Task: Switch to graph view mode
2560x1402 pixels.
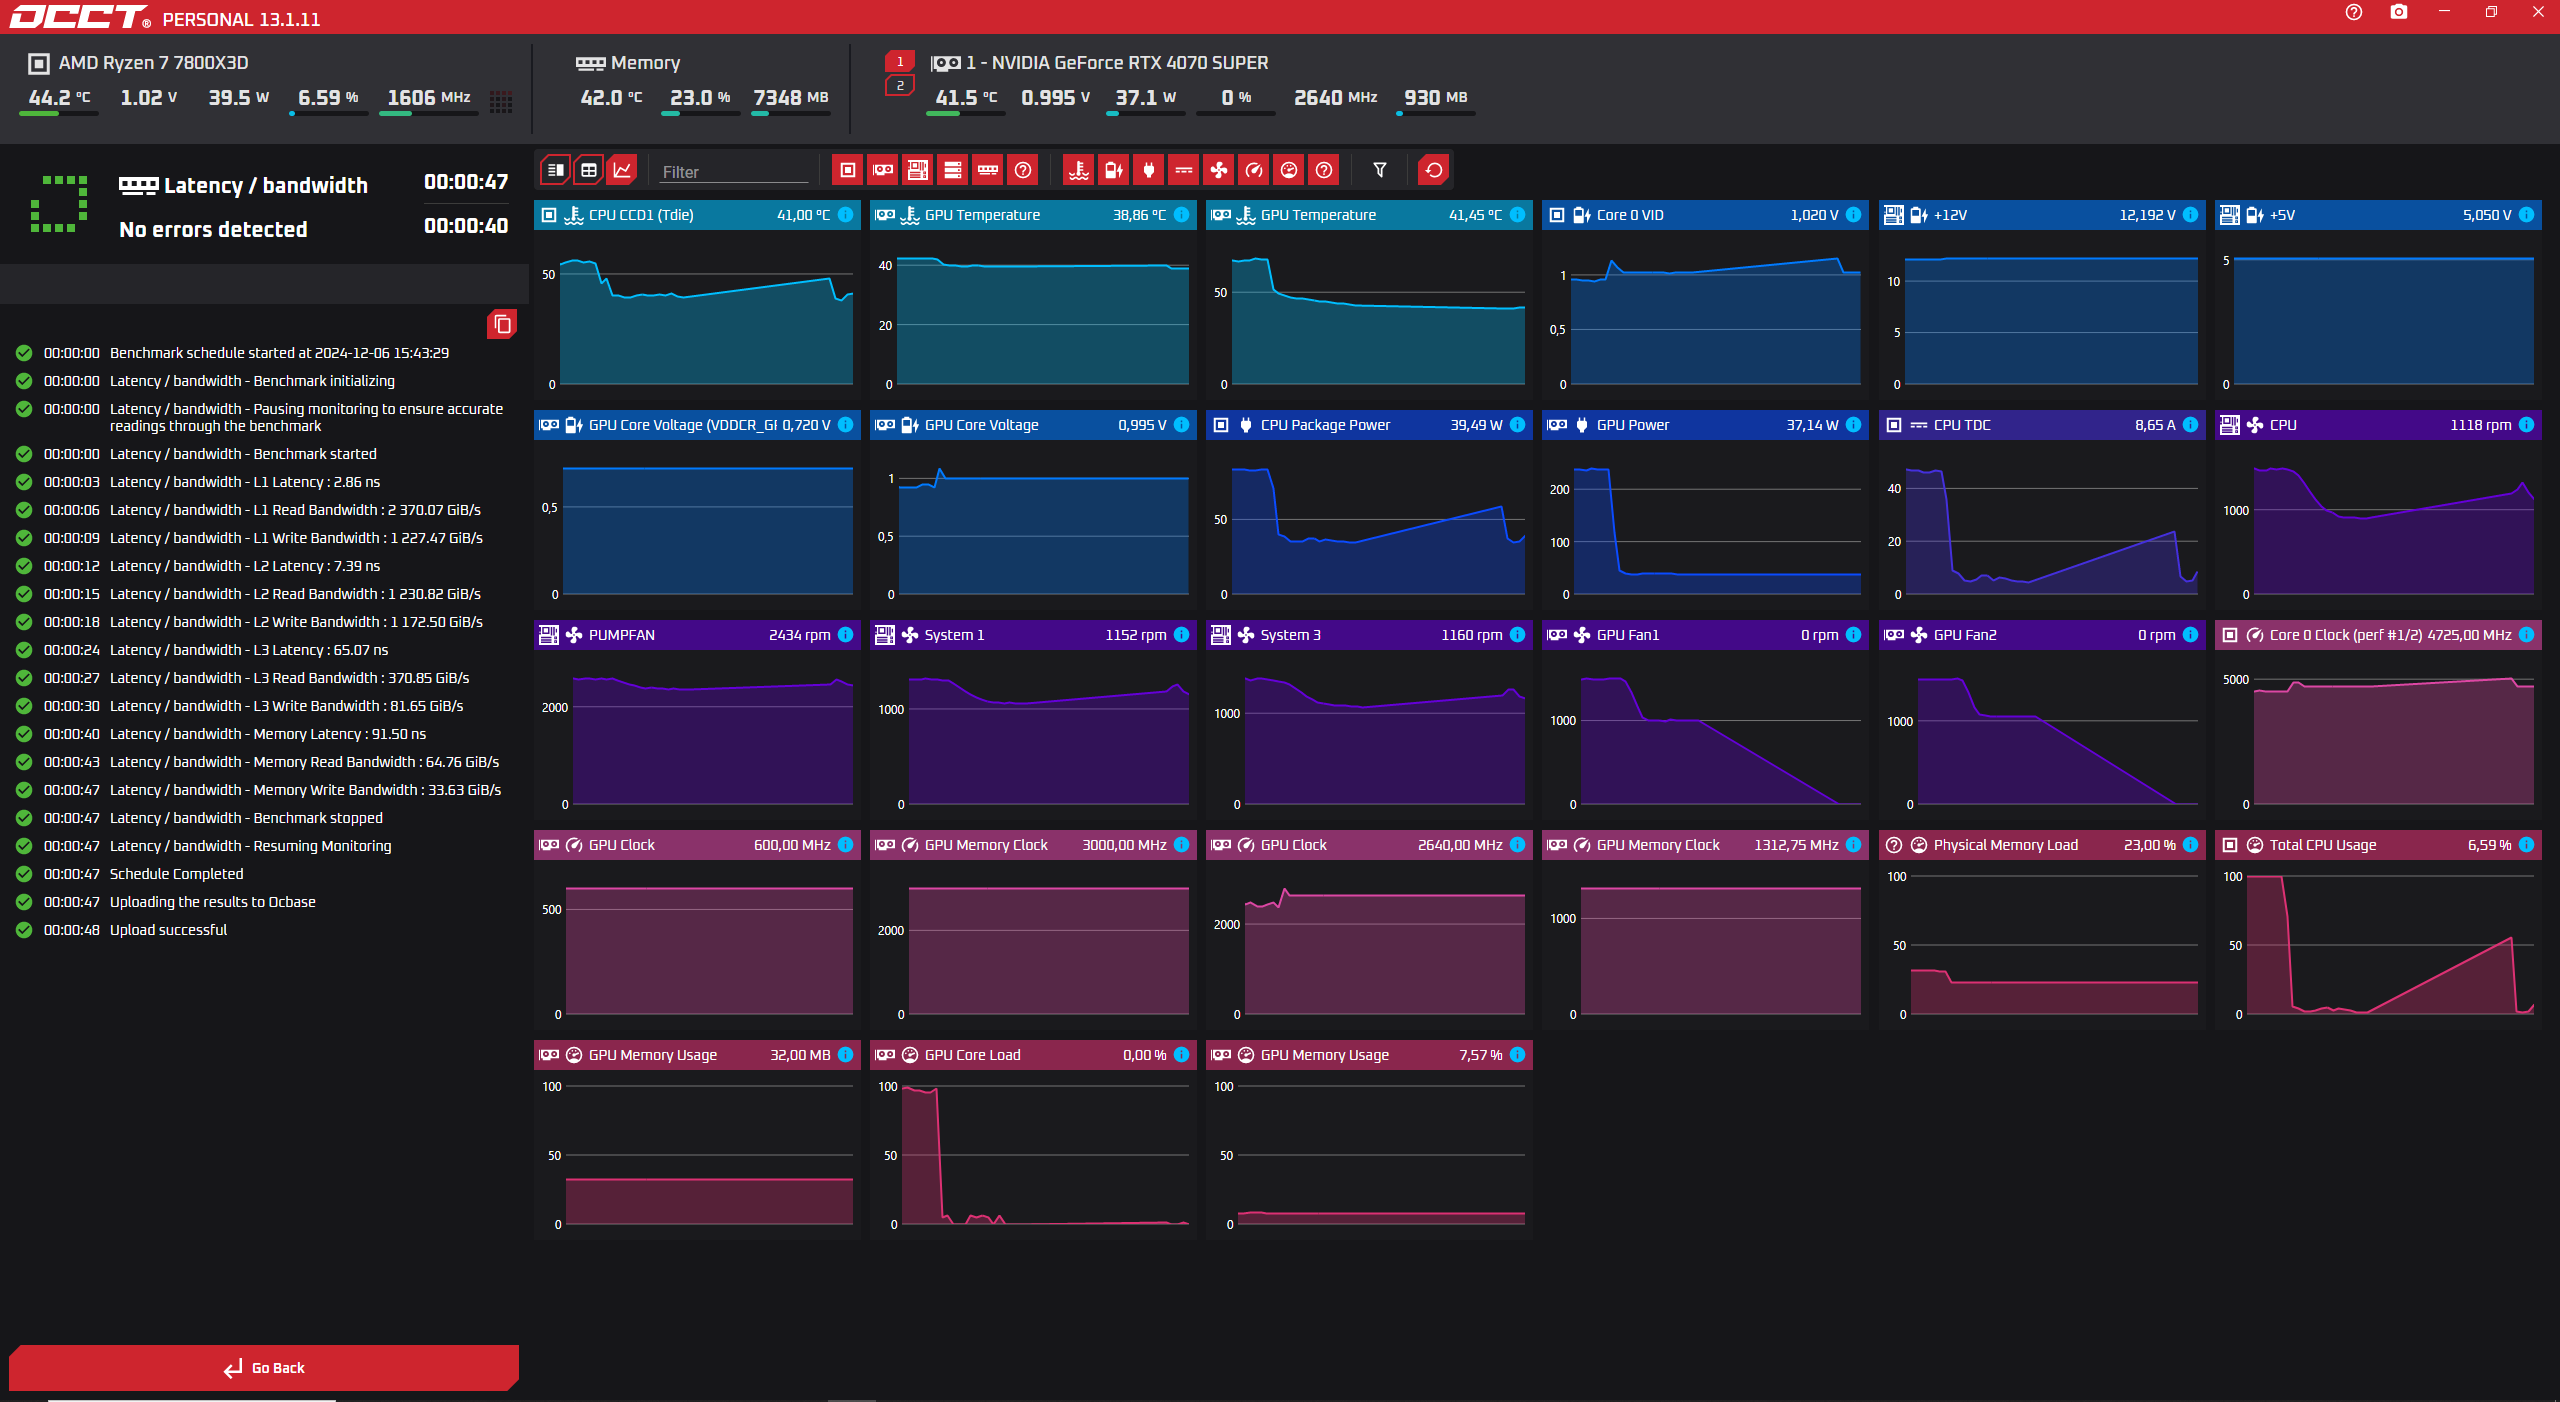Action: click(622, 170)
